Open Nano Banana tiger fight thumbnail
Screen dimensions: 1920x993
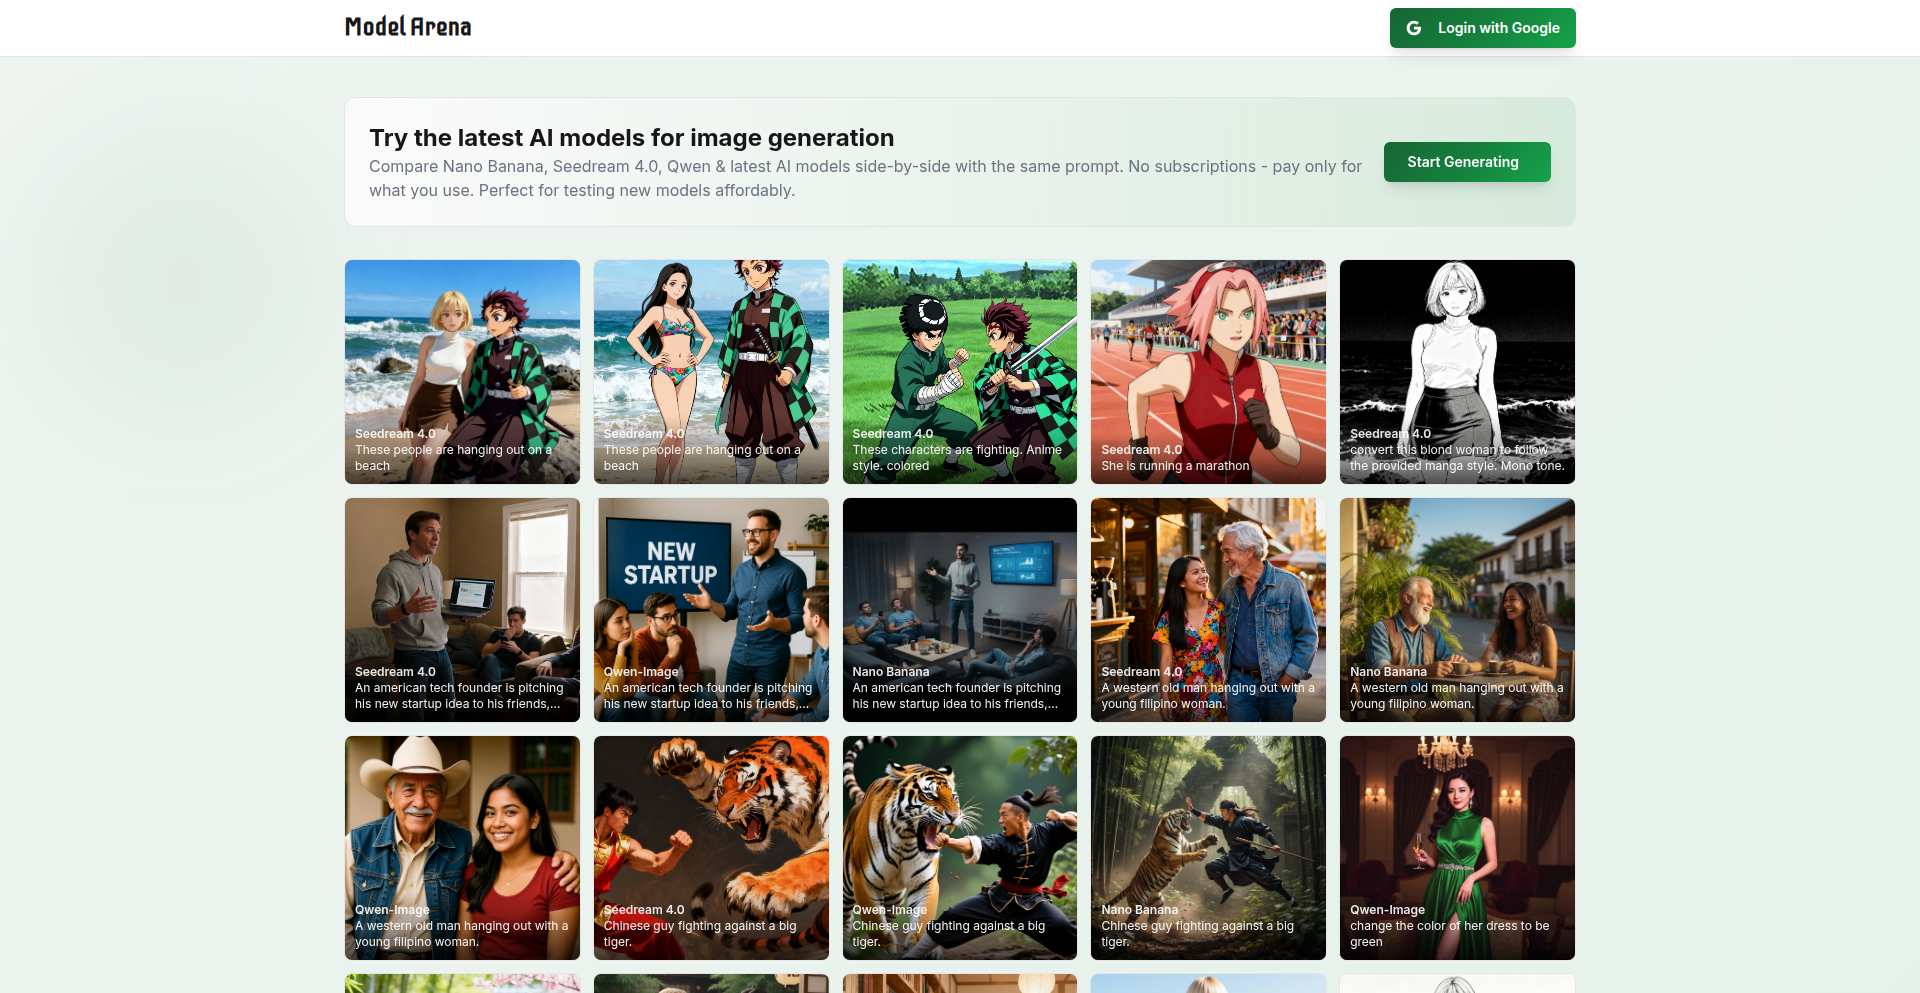pyautogui.click(x=1208, y=848)
